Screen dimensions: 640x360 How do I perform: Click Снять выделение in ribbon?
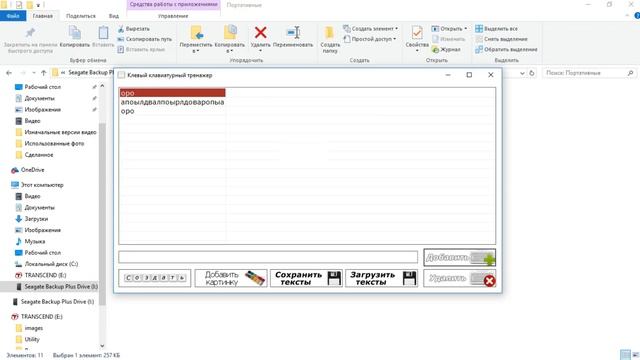501,39
